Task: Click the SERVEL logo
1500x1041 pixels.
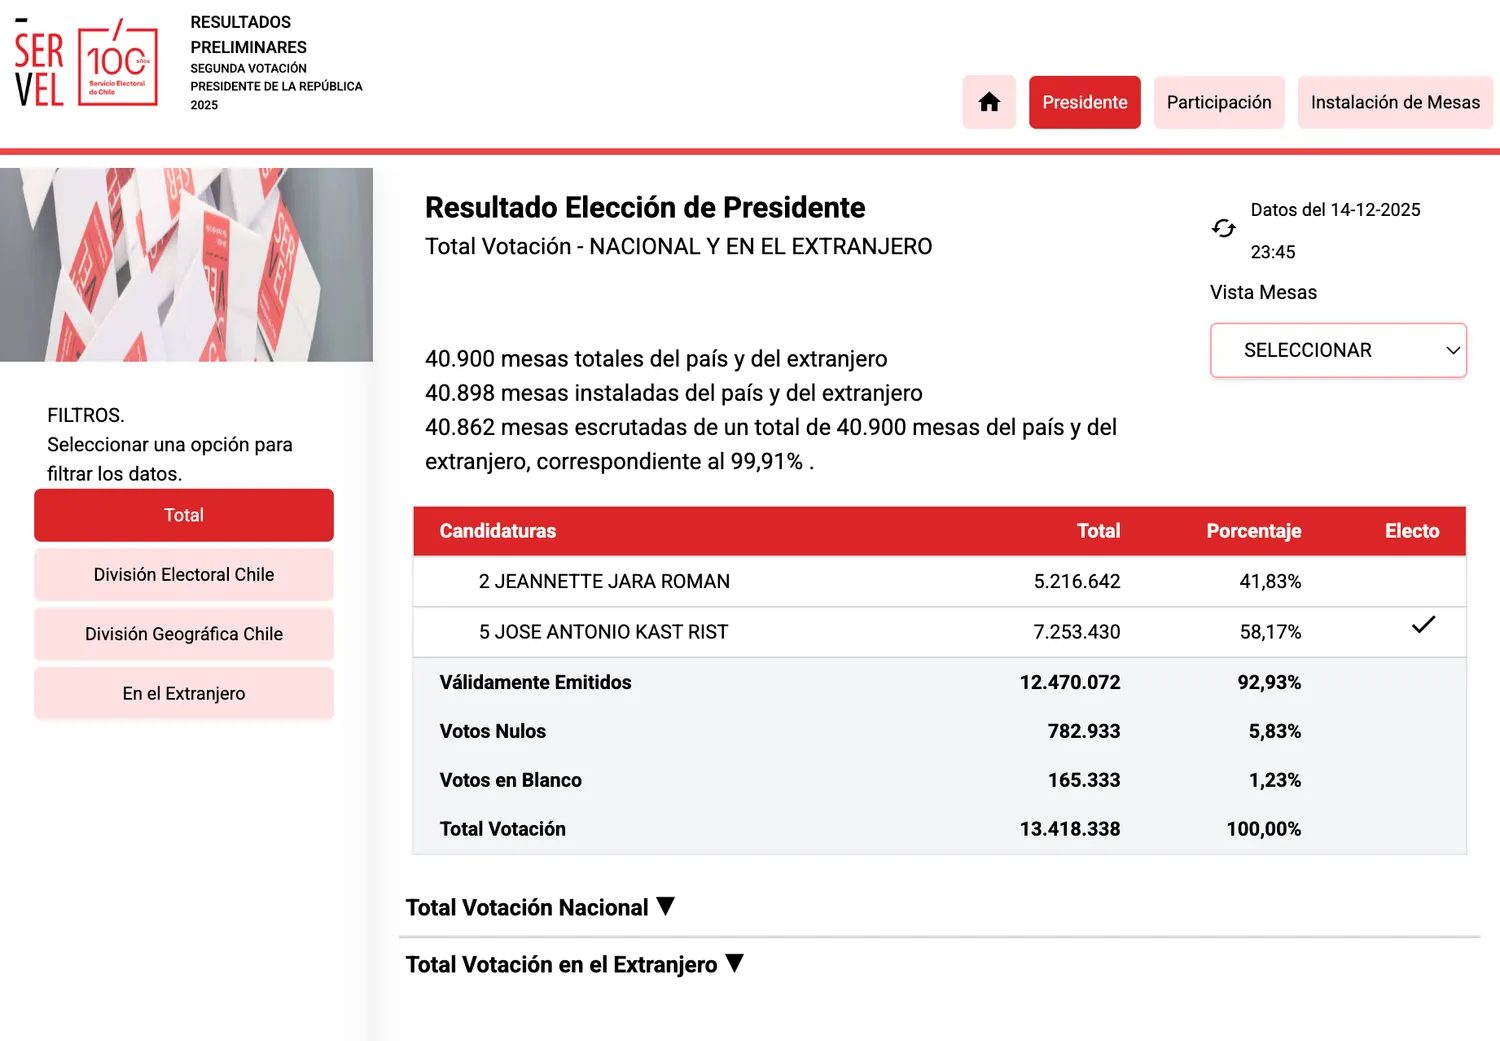Action: [x=40, y=68]
